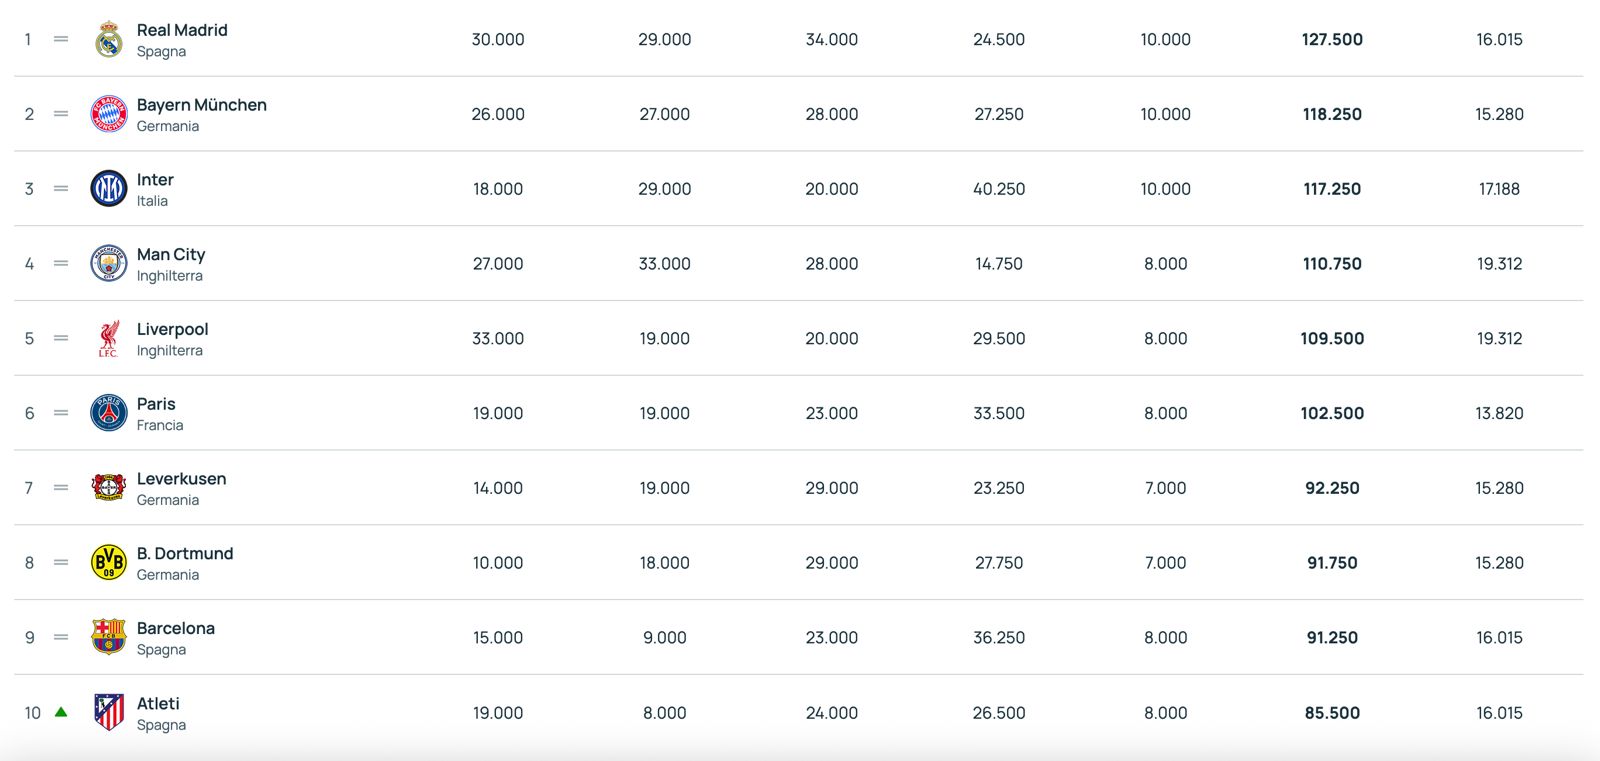The width and height of the screenshot is (1600, 761).
Task: Click the Paris club logo
Action: (109, 413)
